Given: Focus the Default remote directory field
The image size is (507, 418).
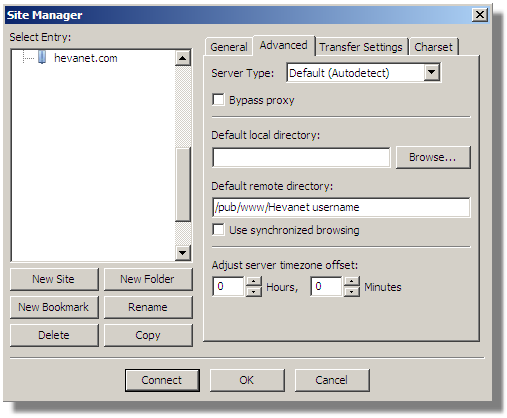Looking at the screenshot, I should click(x=341, y=207).
